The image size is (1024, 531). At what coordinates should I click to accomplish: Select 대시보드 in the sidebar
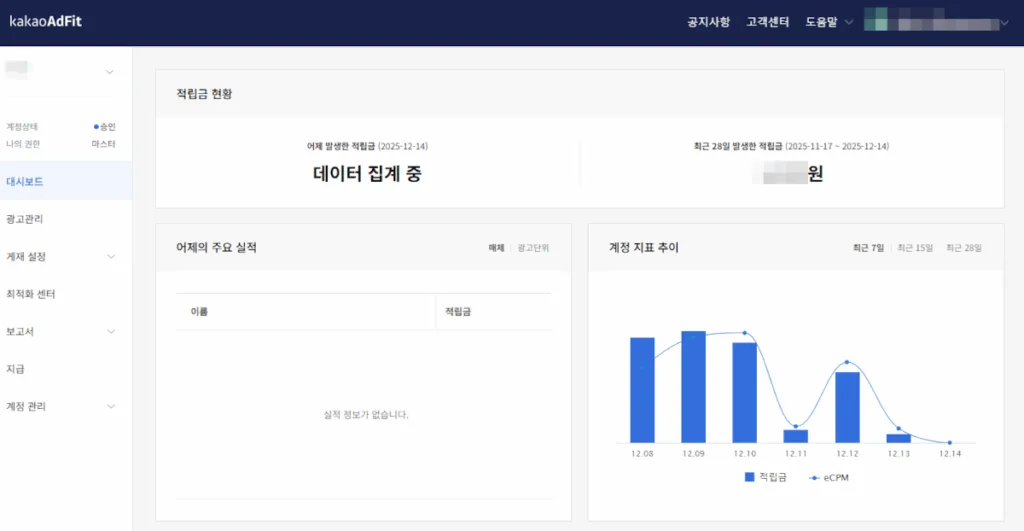[x=25, y=182]
